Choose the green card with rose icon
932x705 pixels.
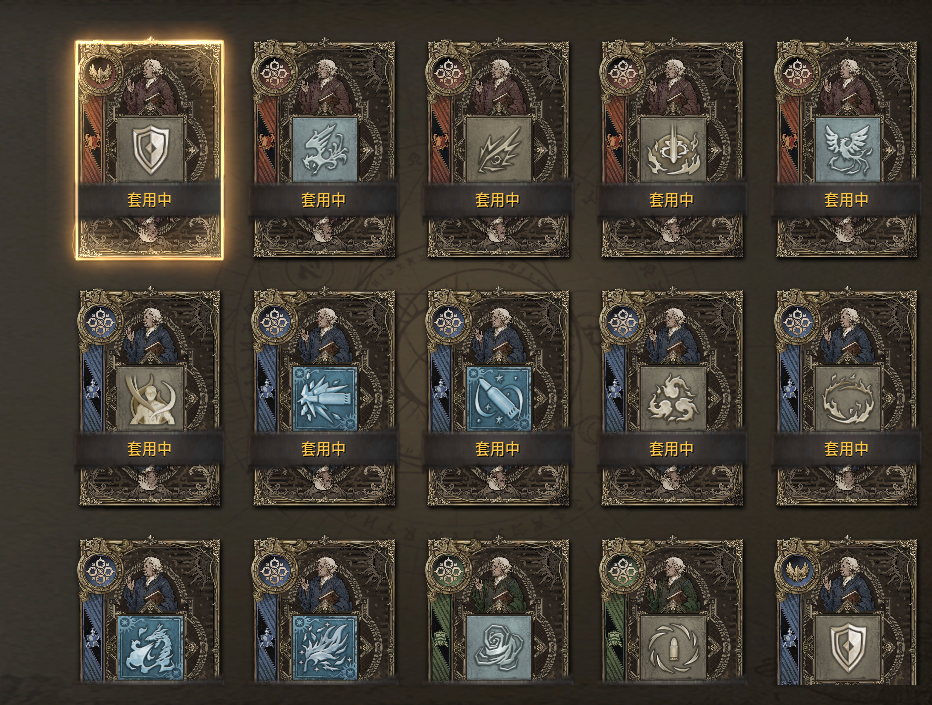coord(498,611)
